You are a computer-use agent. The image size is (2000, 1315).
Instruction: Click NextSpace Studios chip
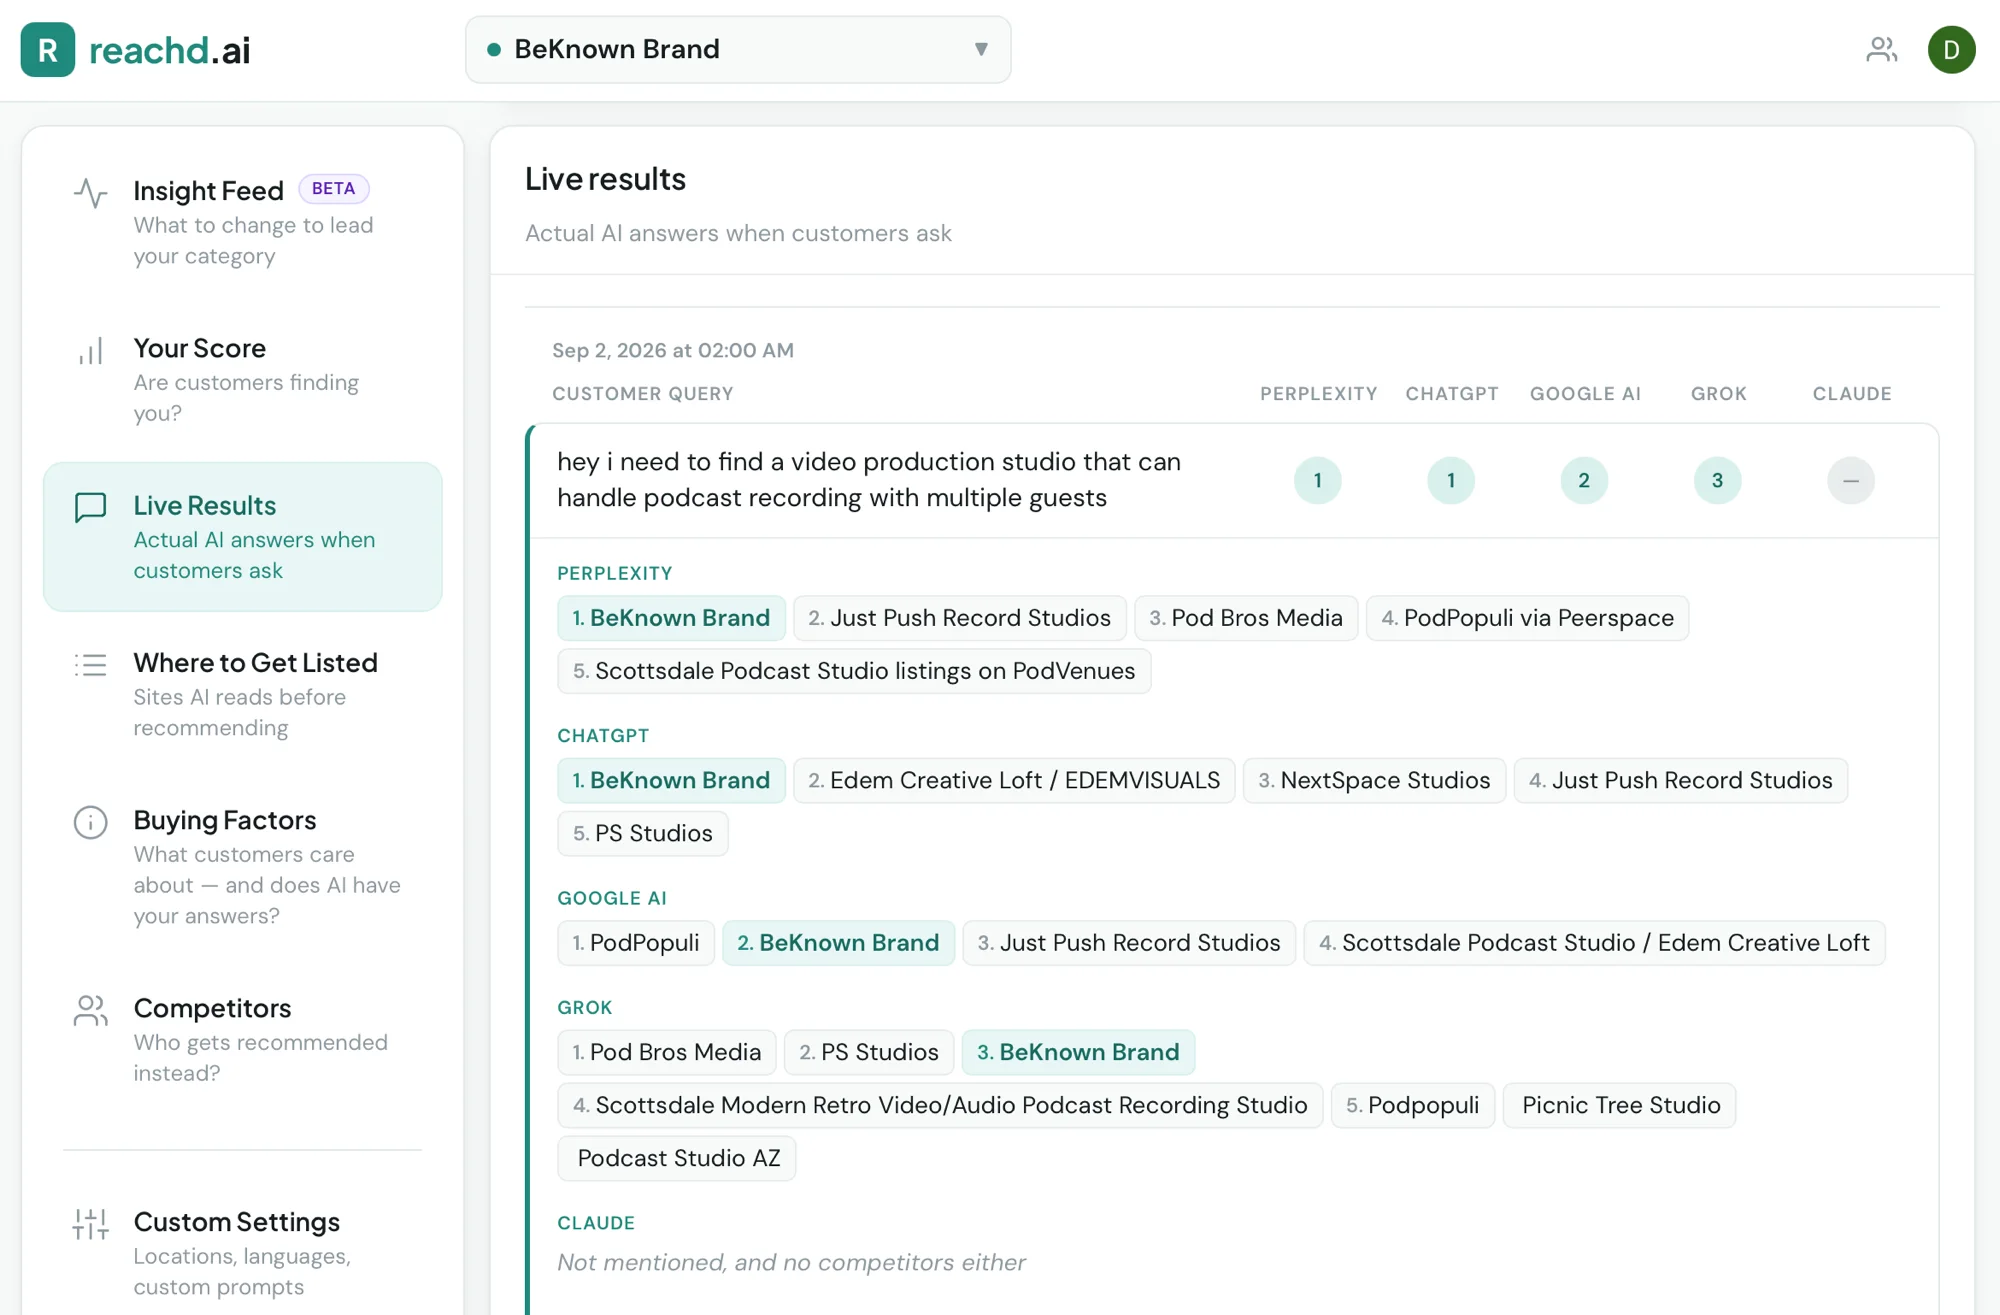tap(1374, 780)
